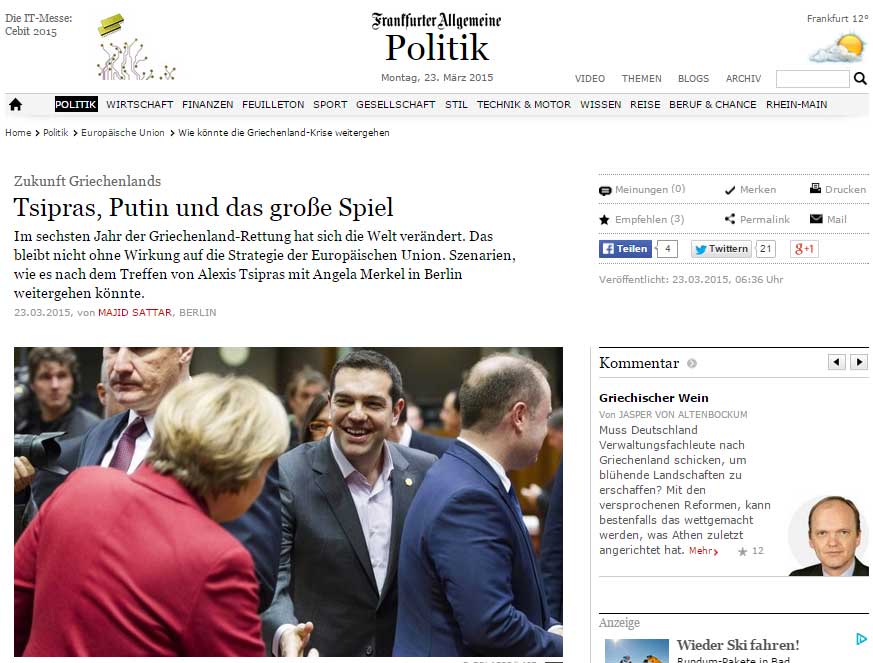This screenshot has height=663, width=873.
Task: Print the article using Drucken icon
Action: coord(815,189)
